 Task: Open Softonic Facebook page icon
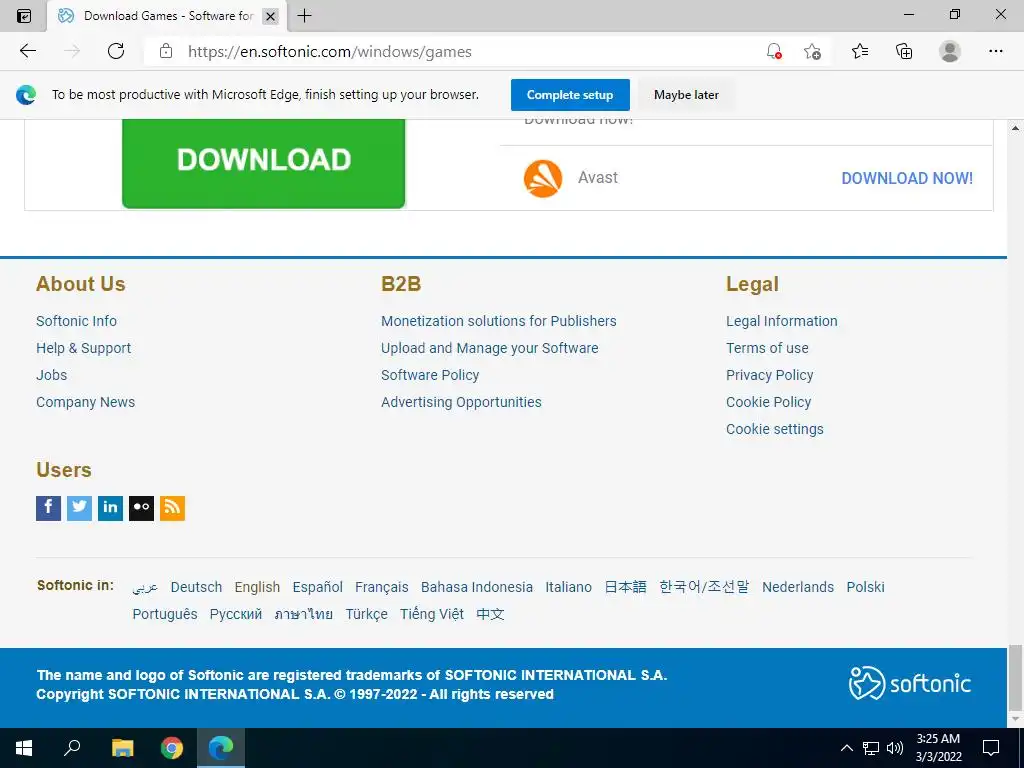(x=48, y=508)
